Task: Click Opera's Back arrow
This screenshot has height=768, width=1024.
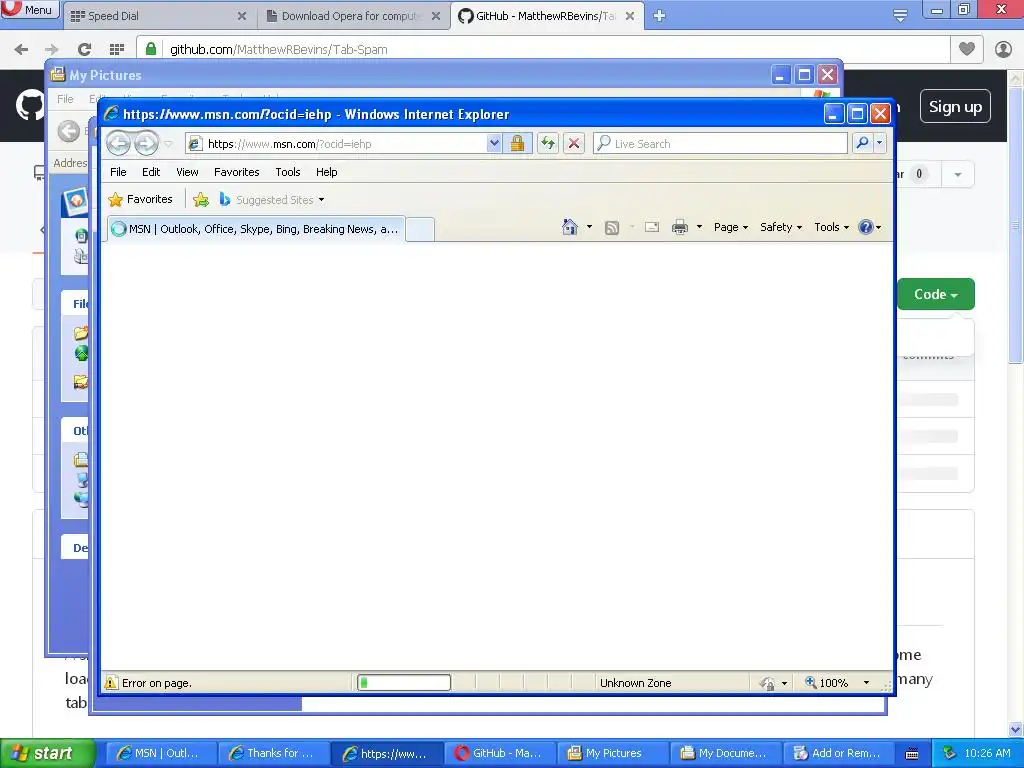Action: [22, 49]
